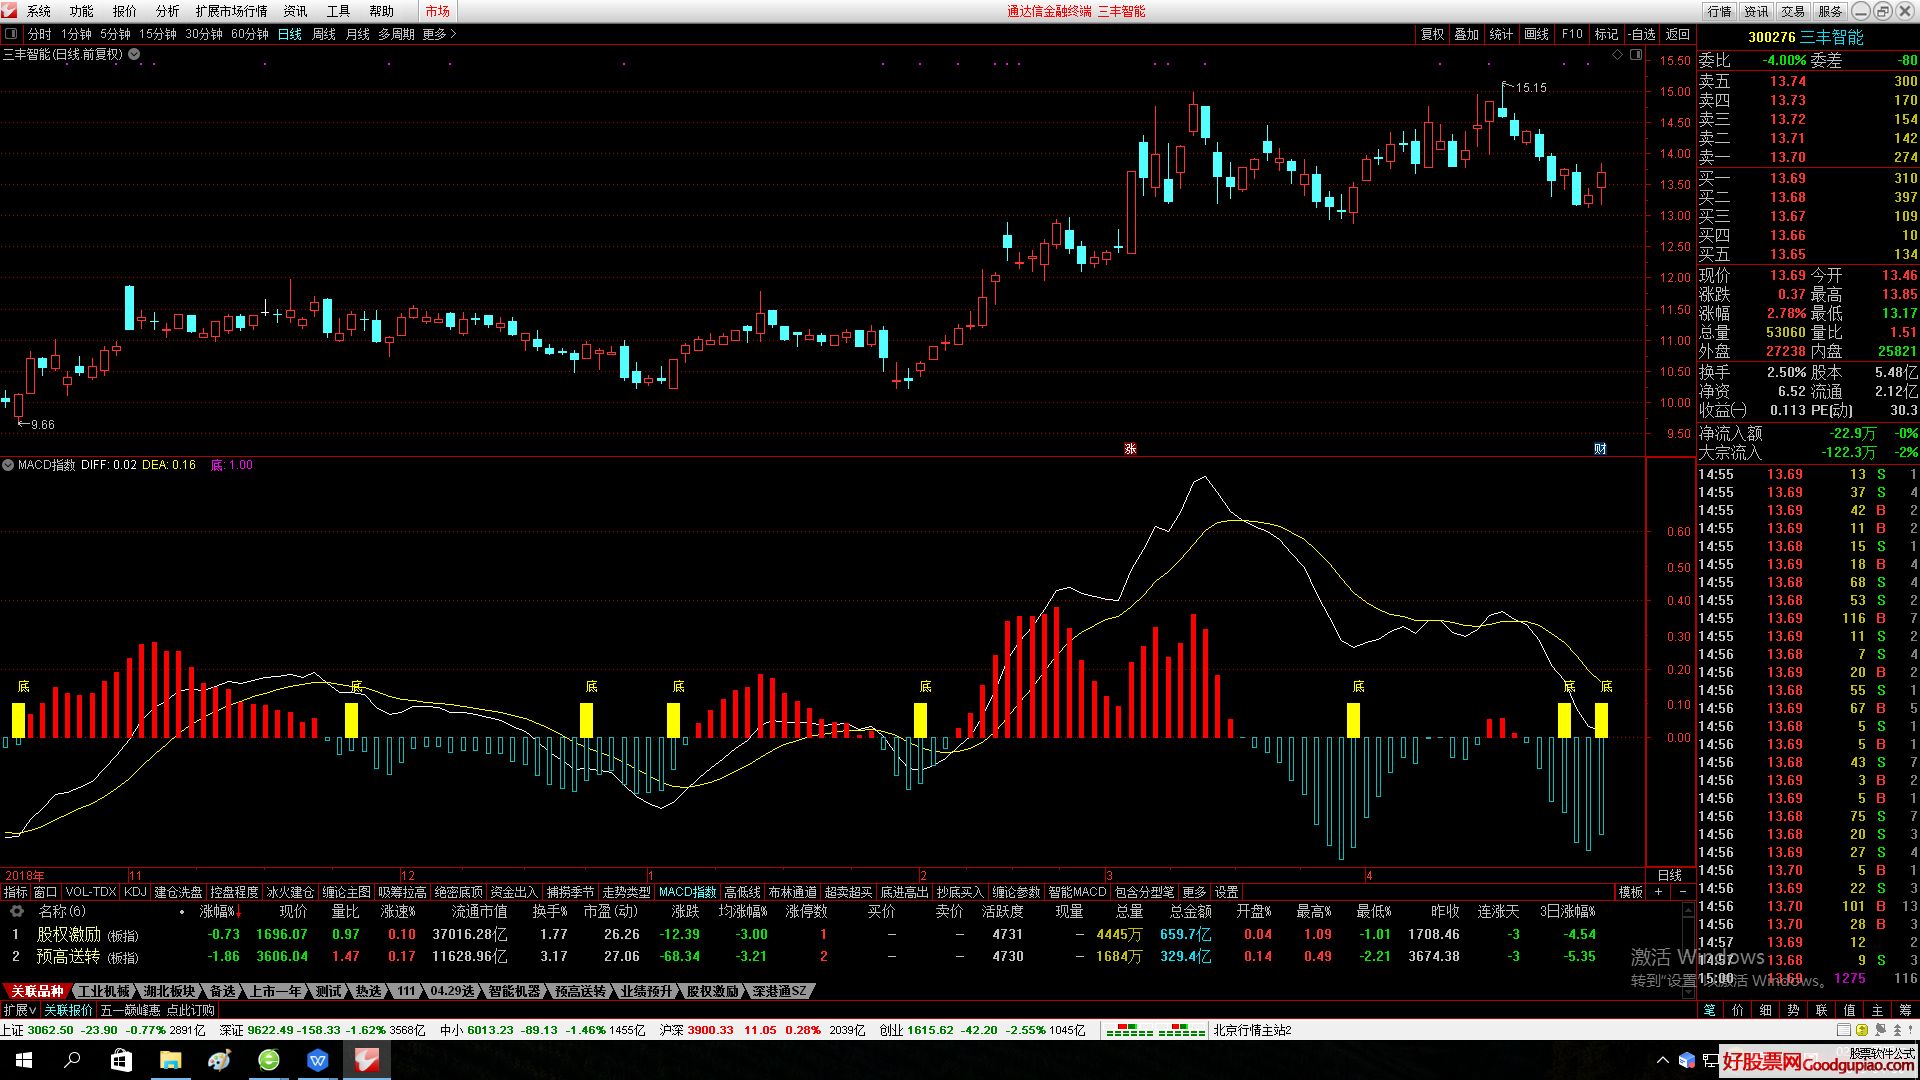Sort the list by the 涨幅% column
Viewport: 1920px width, 1080px height.
tap(220, 911)
